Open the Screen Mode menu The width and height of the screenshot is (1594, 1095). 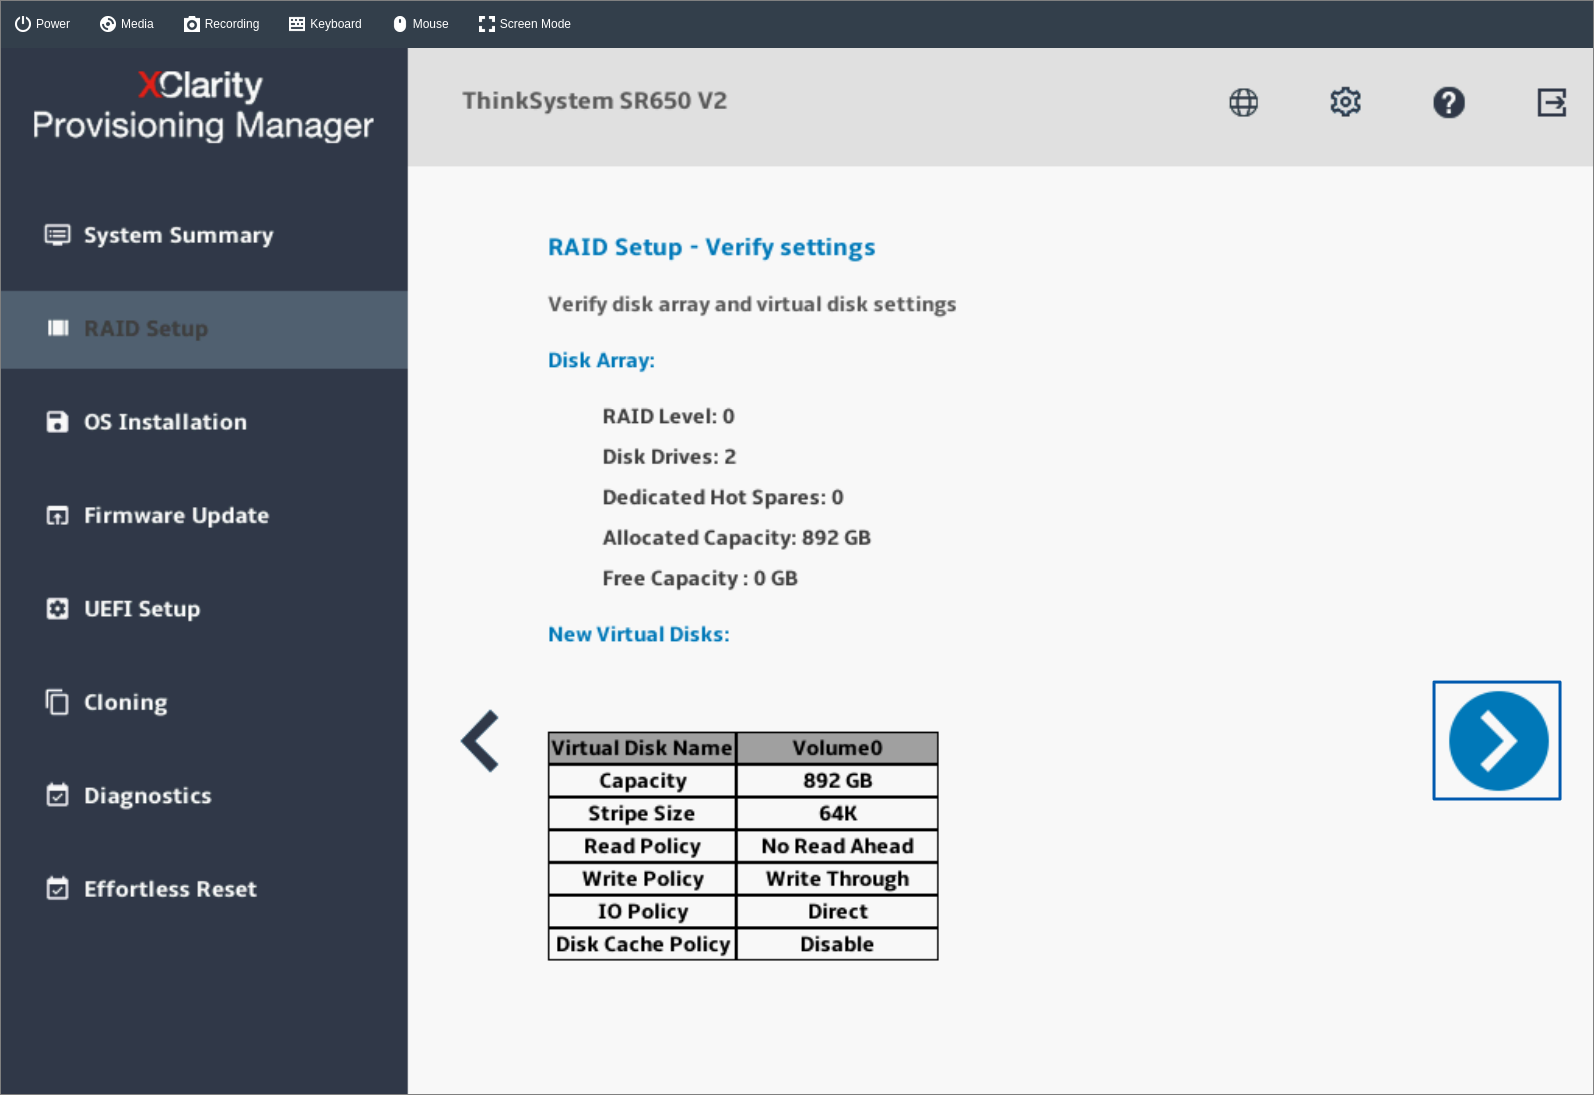click(x=524, y=24)
